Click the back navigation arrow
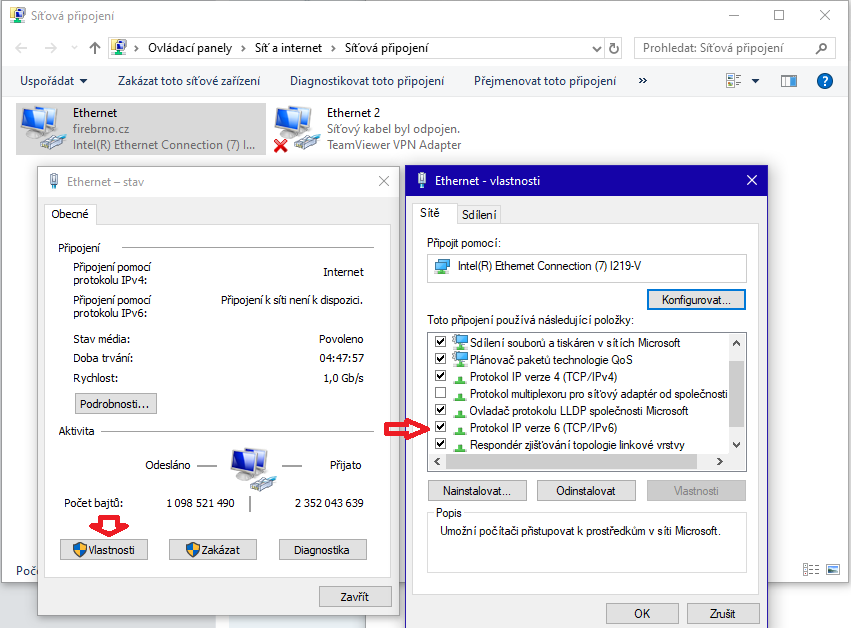851x628 pixels. (20, 48)
